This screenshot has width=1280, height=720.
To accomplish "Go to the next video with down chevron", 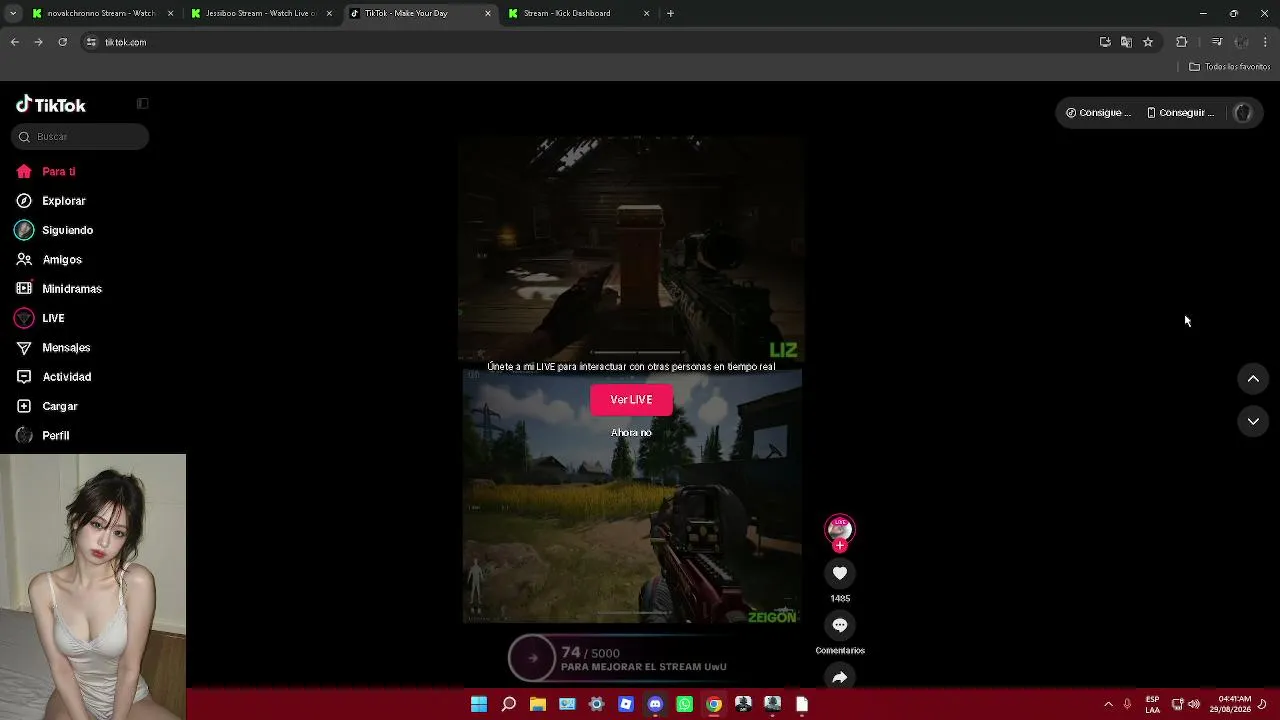I will (x=1253, y=422).
